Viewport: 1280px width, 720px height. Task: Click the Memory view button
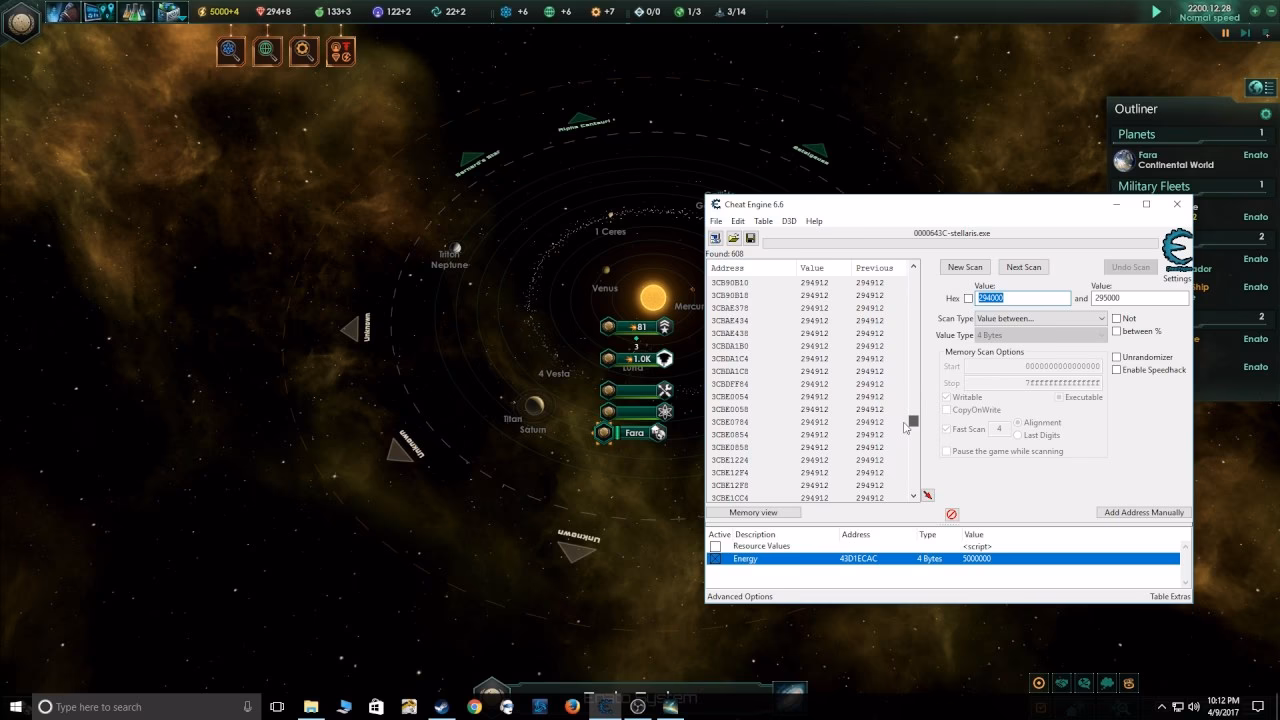[753, 512]
